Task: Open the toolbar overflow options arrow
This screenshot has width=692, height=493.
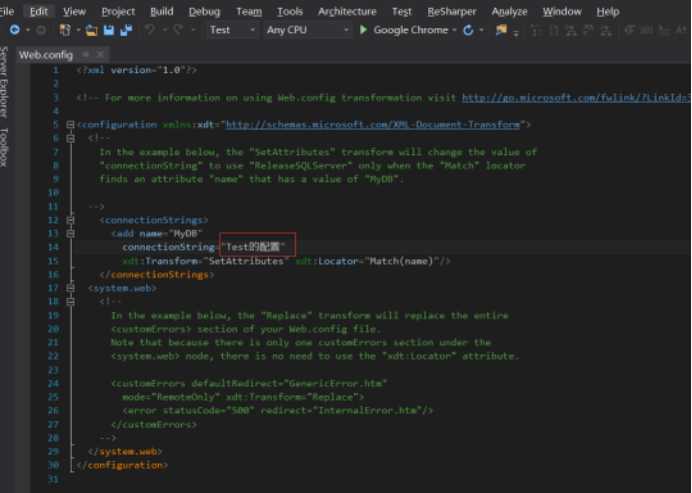Action: 515,32
